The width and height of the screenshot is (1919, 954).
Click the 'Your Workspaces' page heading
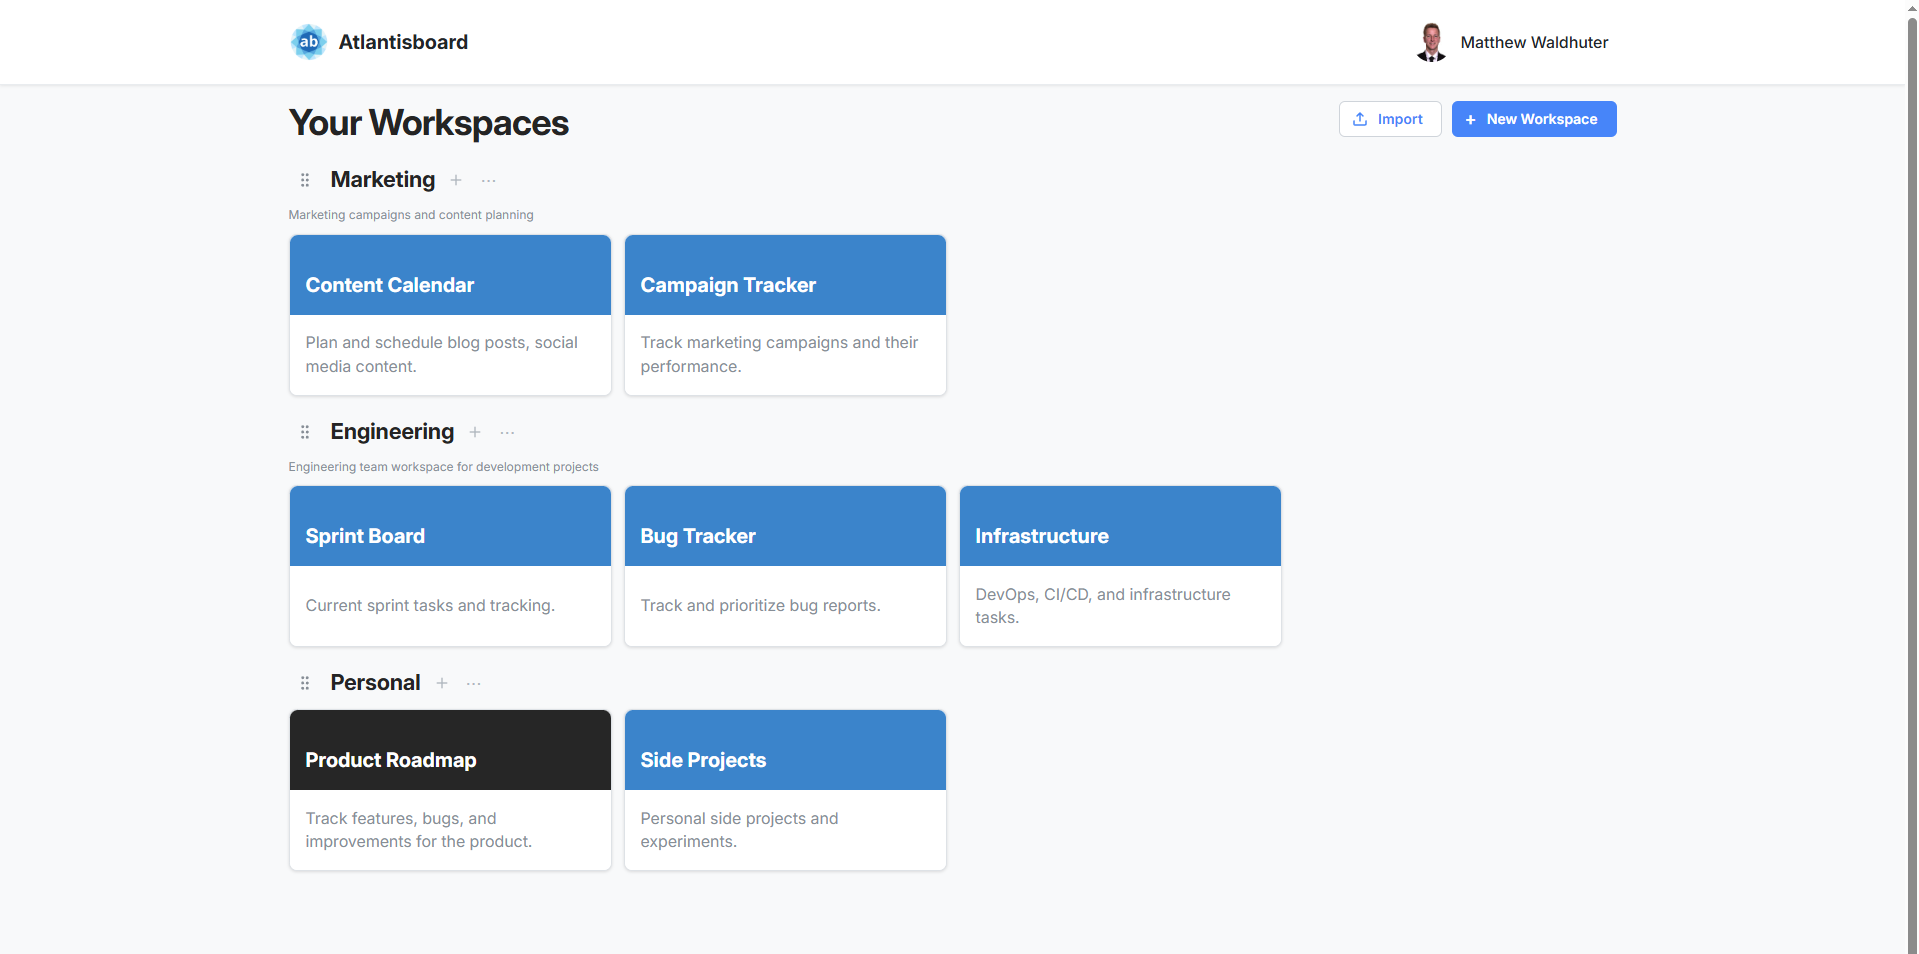(x=429, y=123)
